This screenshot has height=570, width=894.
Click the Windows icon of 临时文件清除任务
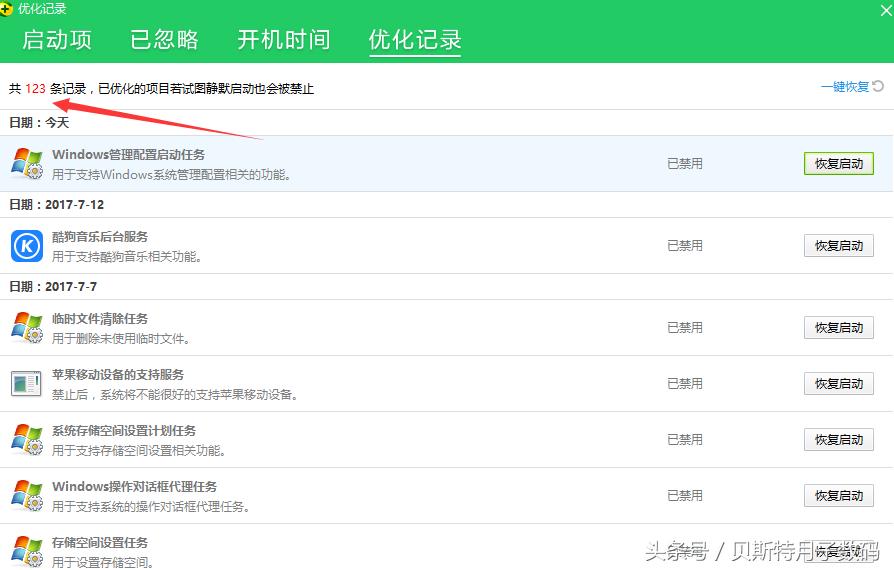pyautogui.click(x=27, y=328)
